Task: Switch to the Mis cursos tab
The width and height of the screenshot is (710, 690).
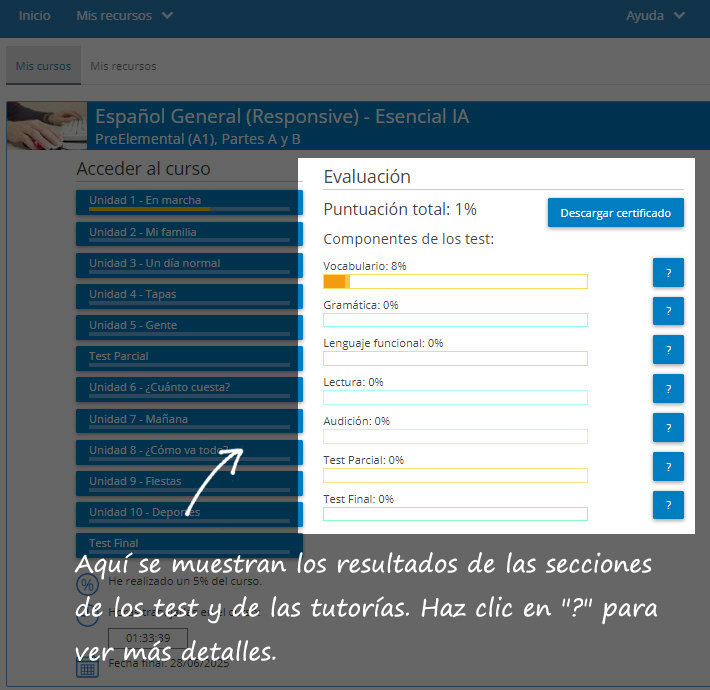Action: pyautogui.click(x=43, y=66)
